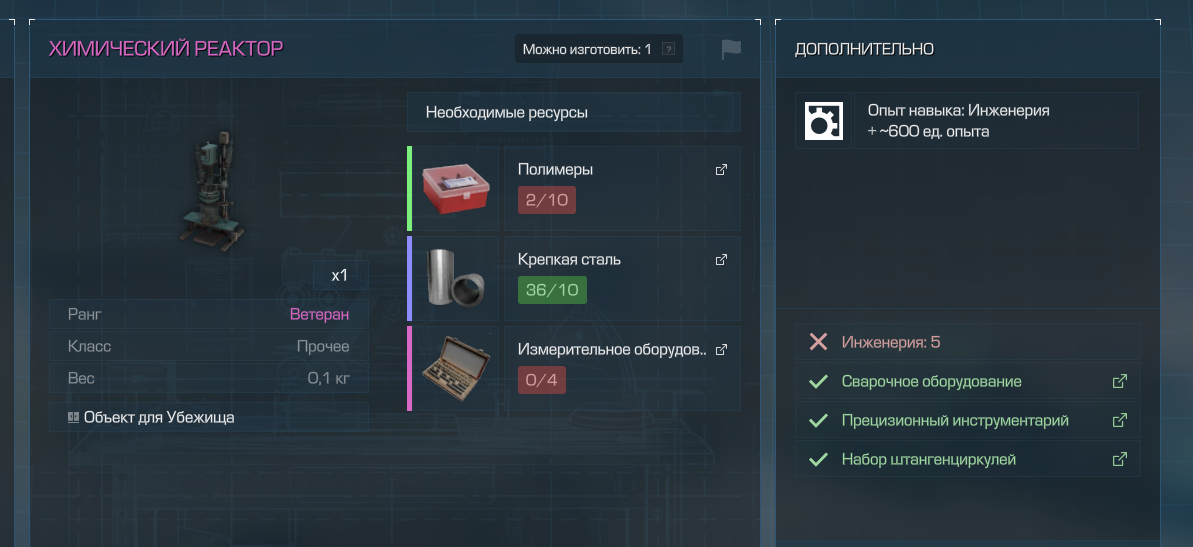Open the Набор штангенциркулей link icon

tap(1119, 460)
